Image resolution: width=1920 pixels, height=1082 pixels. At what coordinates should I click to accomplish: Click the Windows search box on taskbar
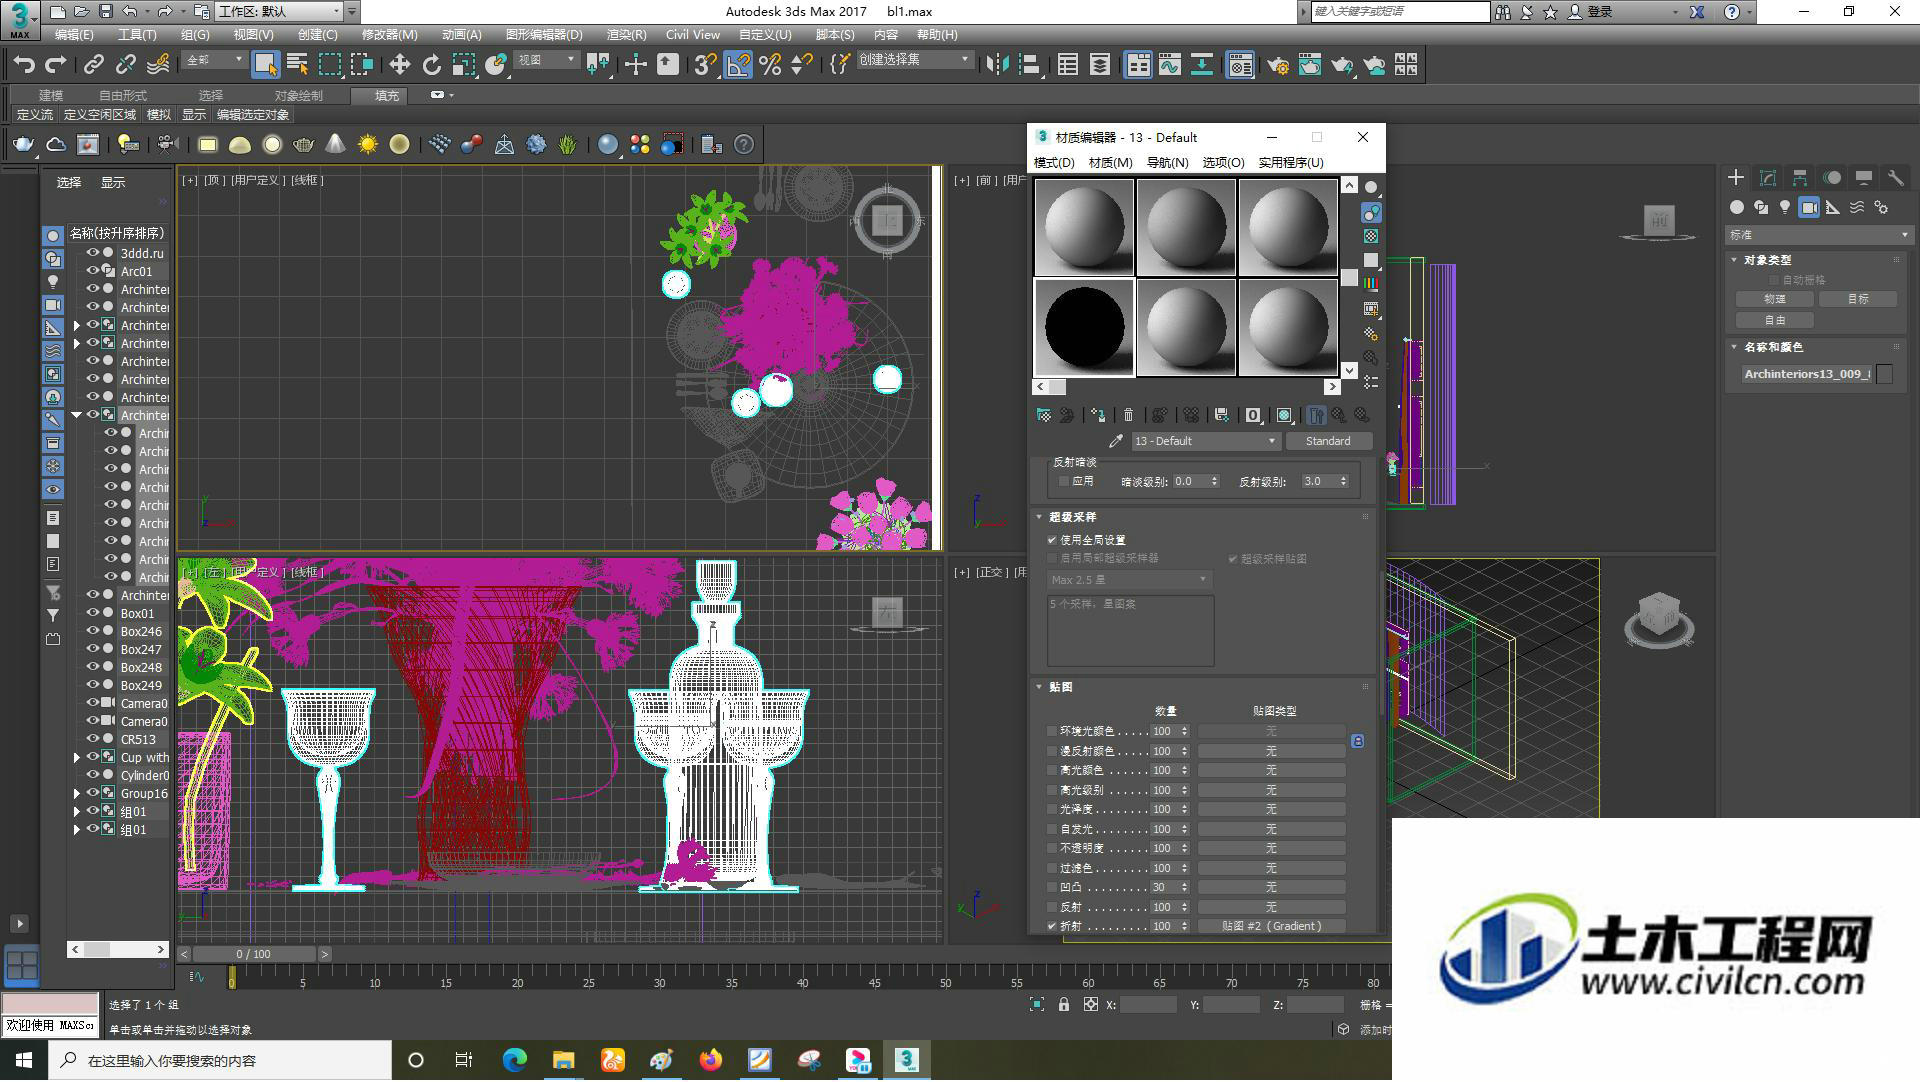click(221, 1060)
